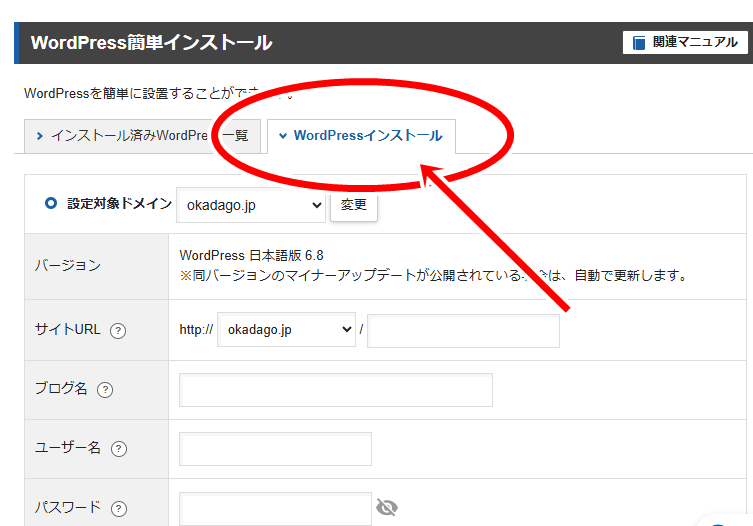Click the WordPress簡単インストール heading
Image resolution: width=753 pixels, height=526 pixels.
pos(152,43)
